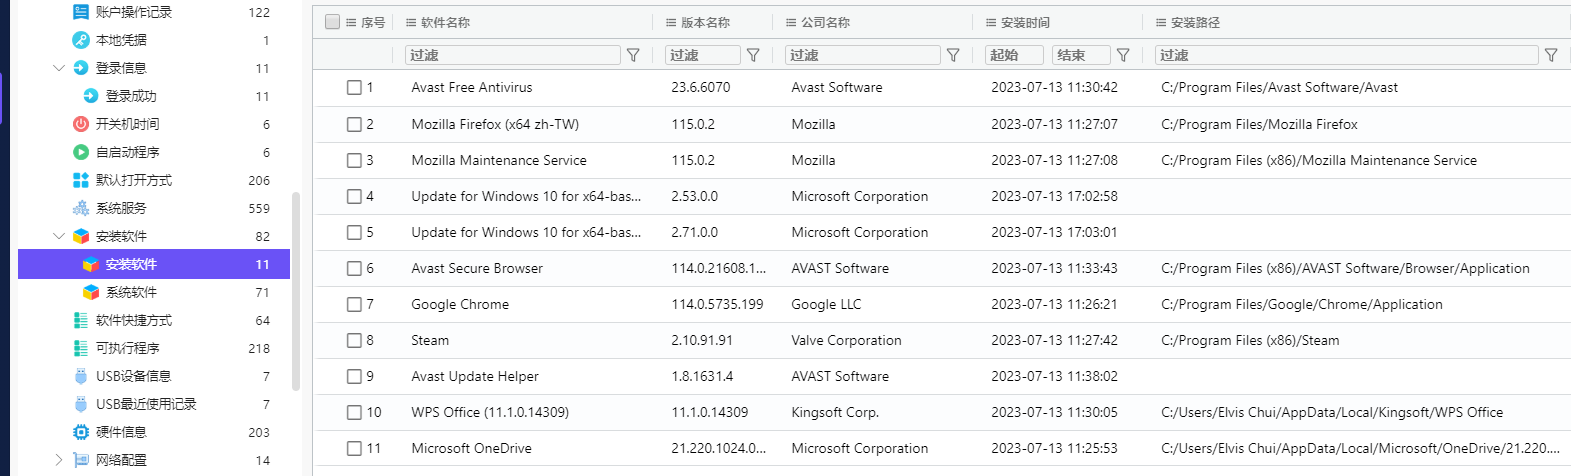Click the 安装路径 filter funnel icon

(x=1551, y=55)
